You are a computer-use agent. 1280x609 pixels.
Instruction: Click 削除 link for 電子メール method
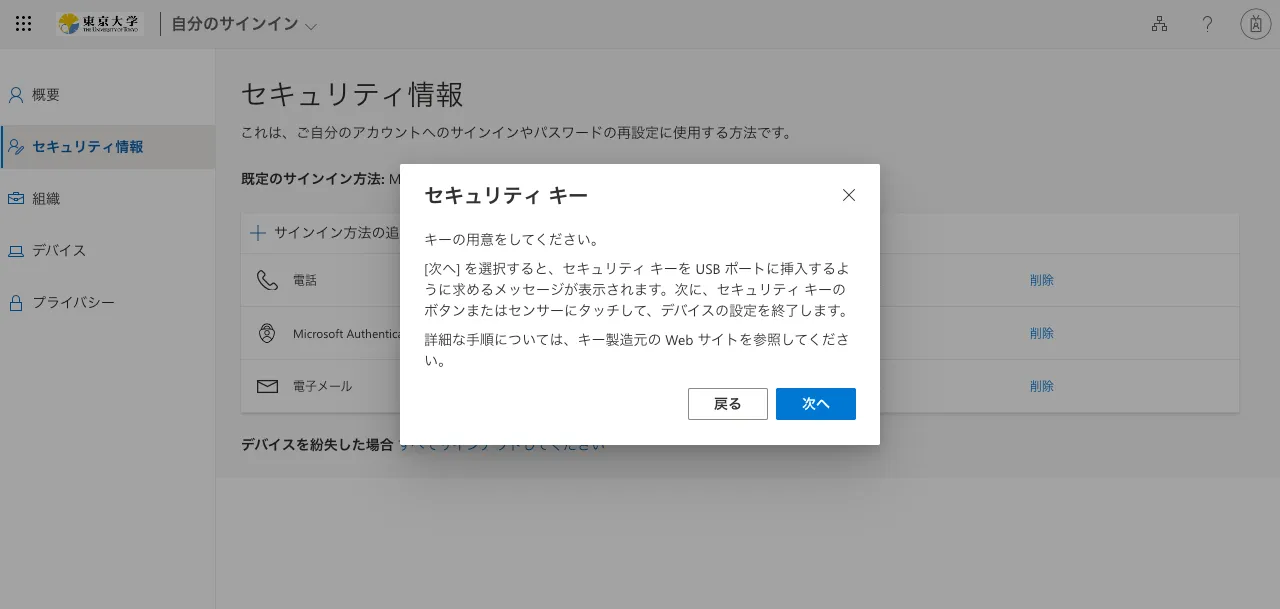click(x=1041, y=386)
